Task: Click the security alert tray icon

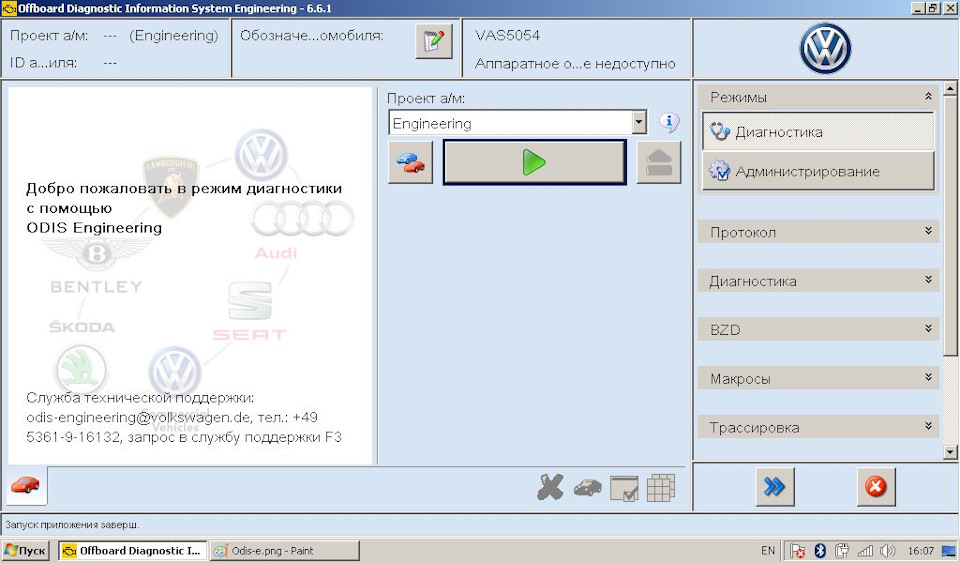Action: coord(797,551)
